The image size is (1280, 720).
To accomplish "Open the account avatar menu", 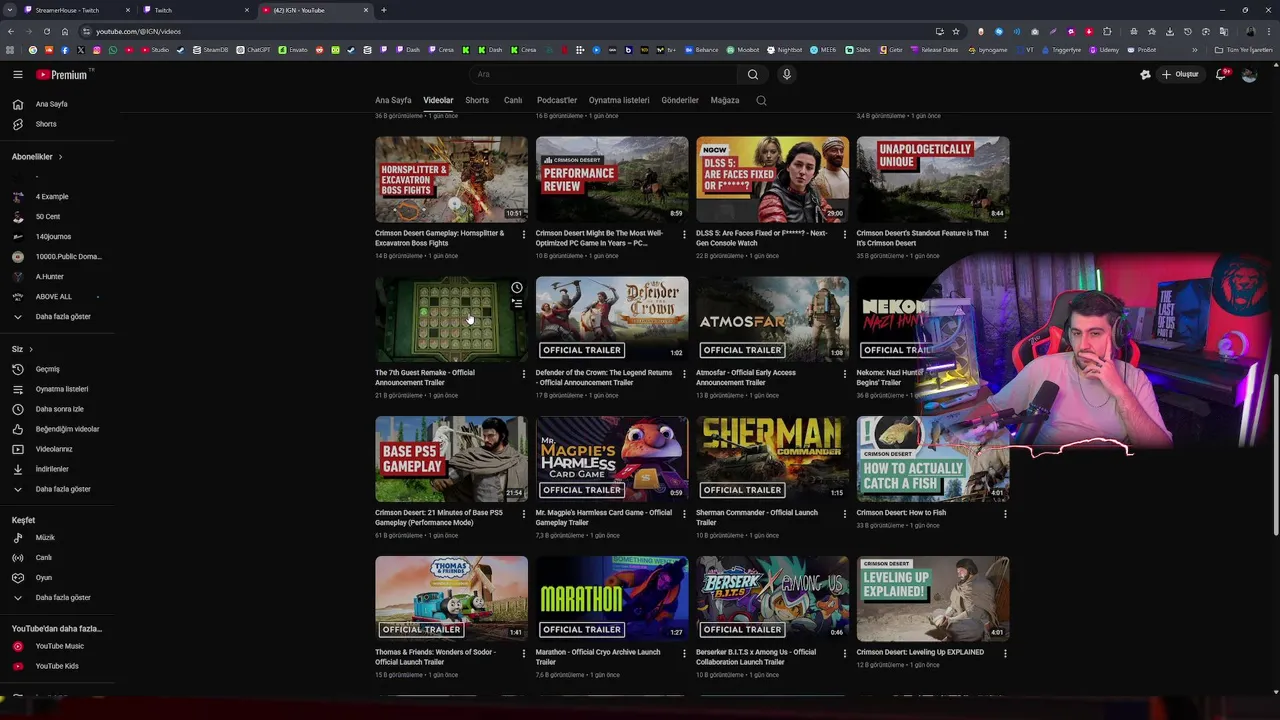I will (1249, 74).
